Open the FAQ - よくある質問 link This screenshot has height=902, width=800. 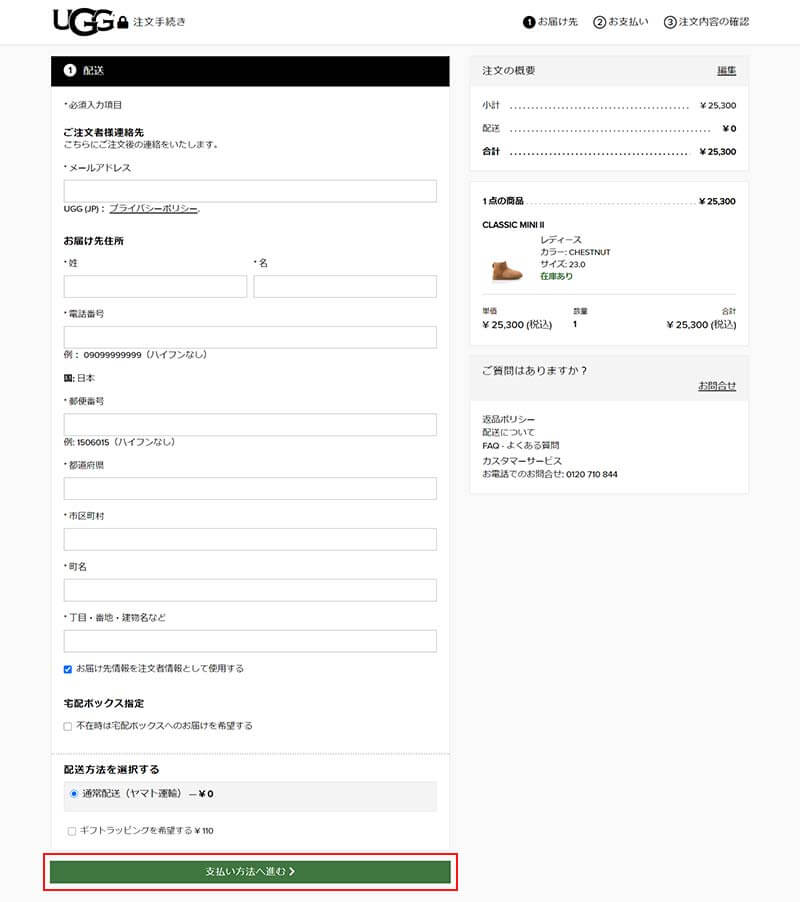(x=520, y=445)
